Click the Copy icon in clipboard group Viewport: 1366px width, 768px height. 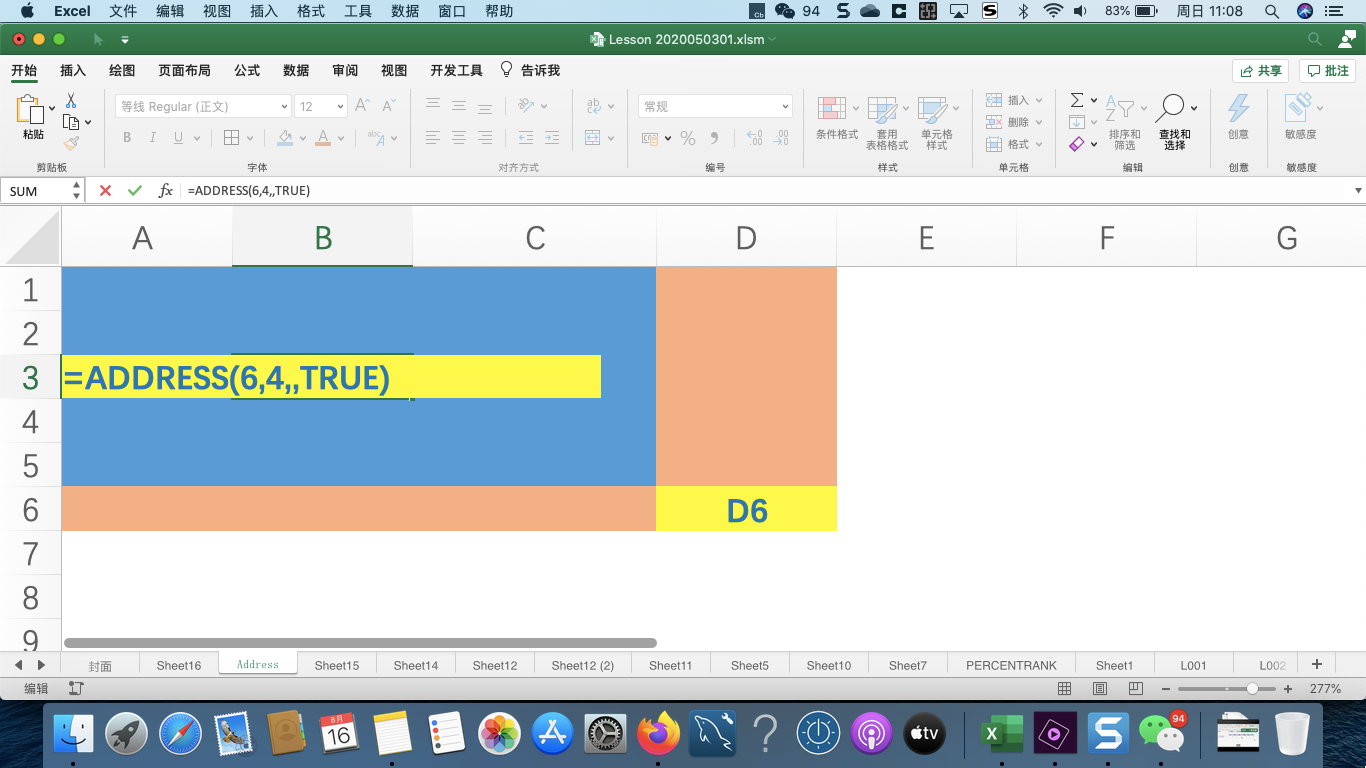pos(71,122)
